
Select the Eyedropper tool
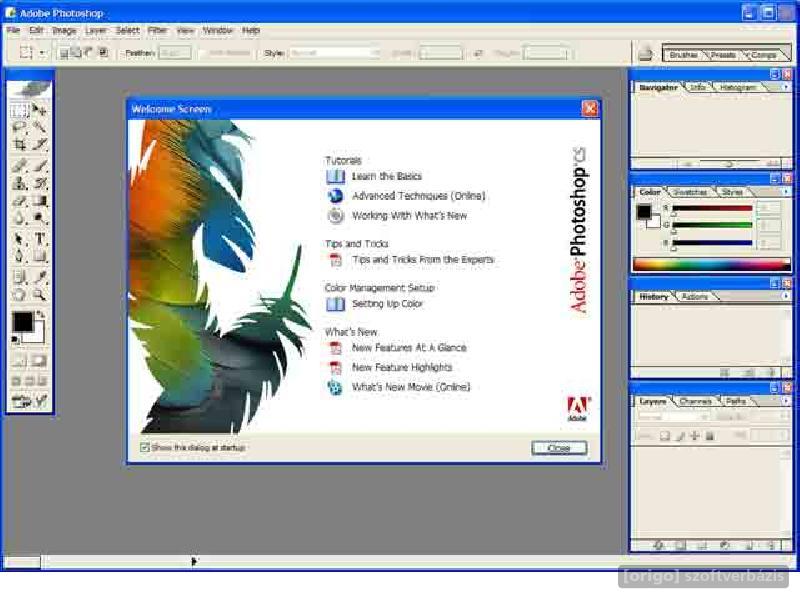point(39,277)
